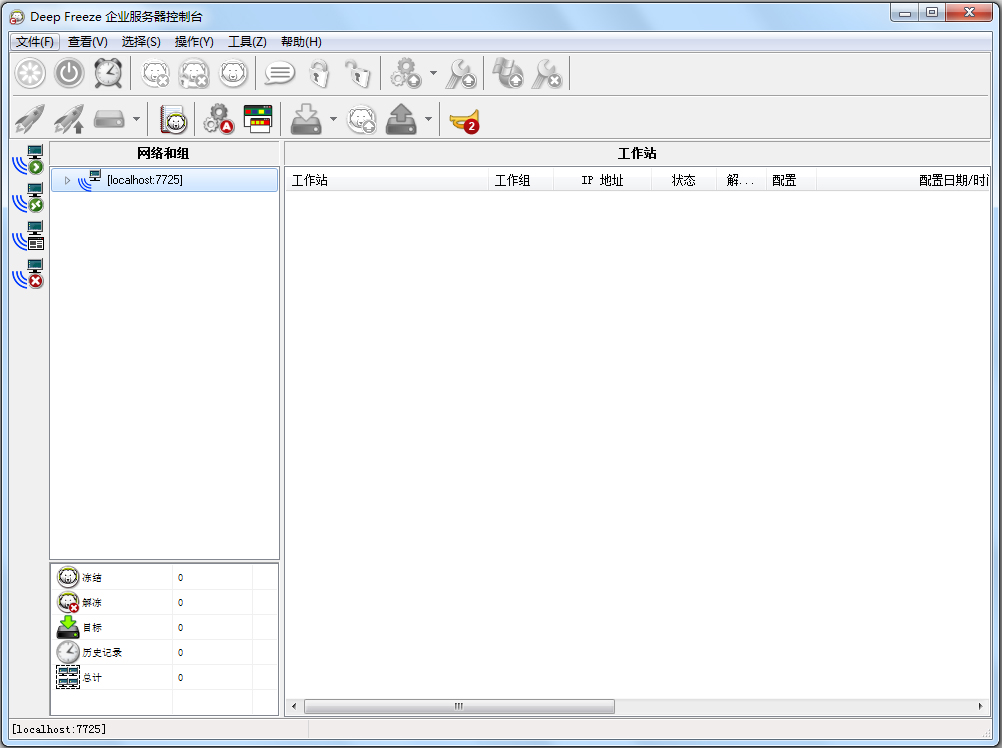The width and height of the screenshot is (1002, 748).
Task: Select the 冻结 count row
Action: point(164,577)
